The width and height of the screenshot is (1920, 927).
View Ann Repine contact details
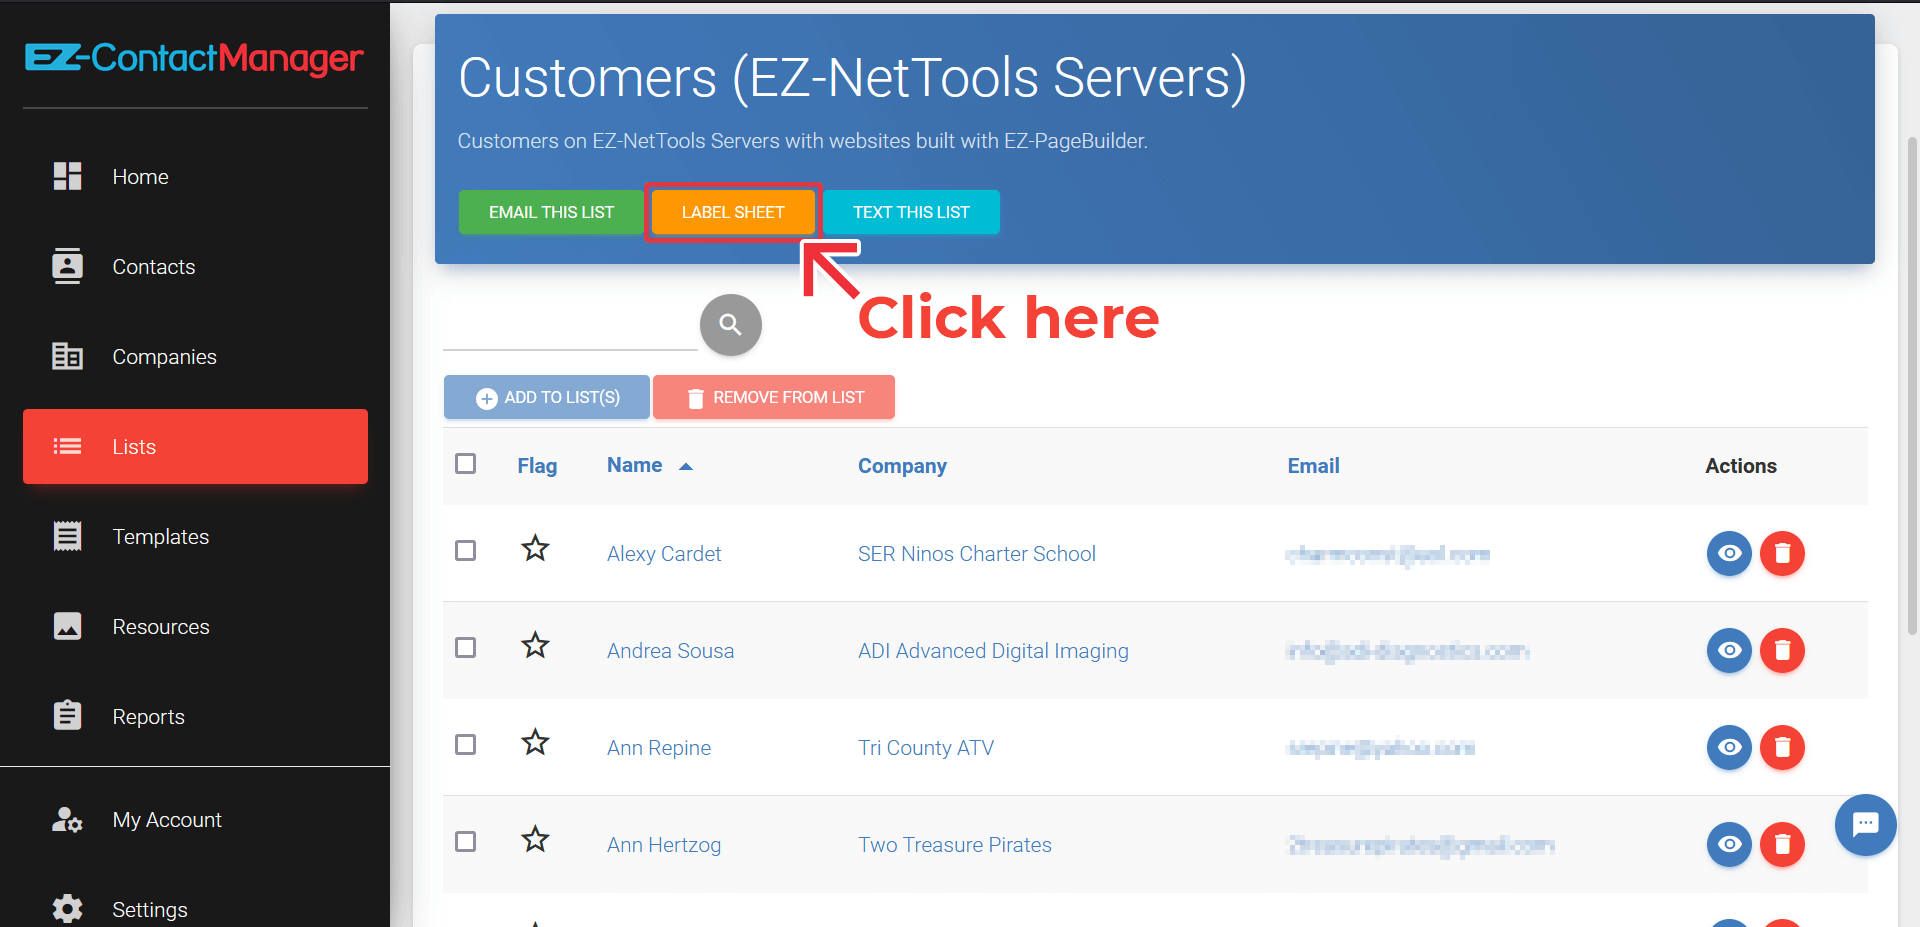[1729, 747]
